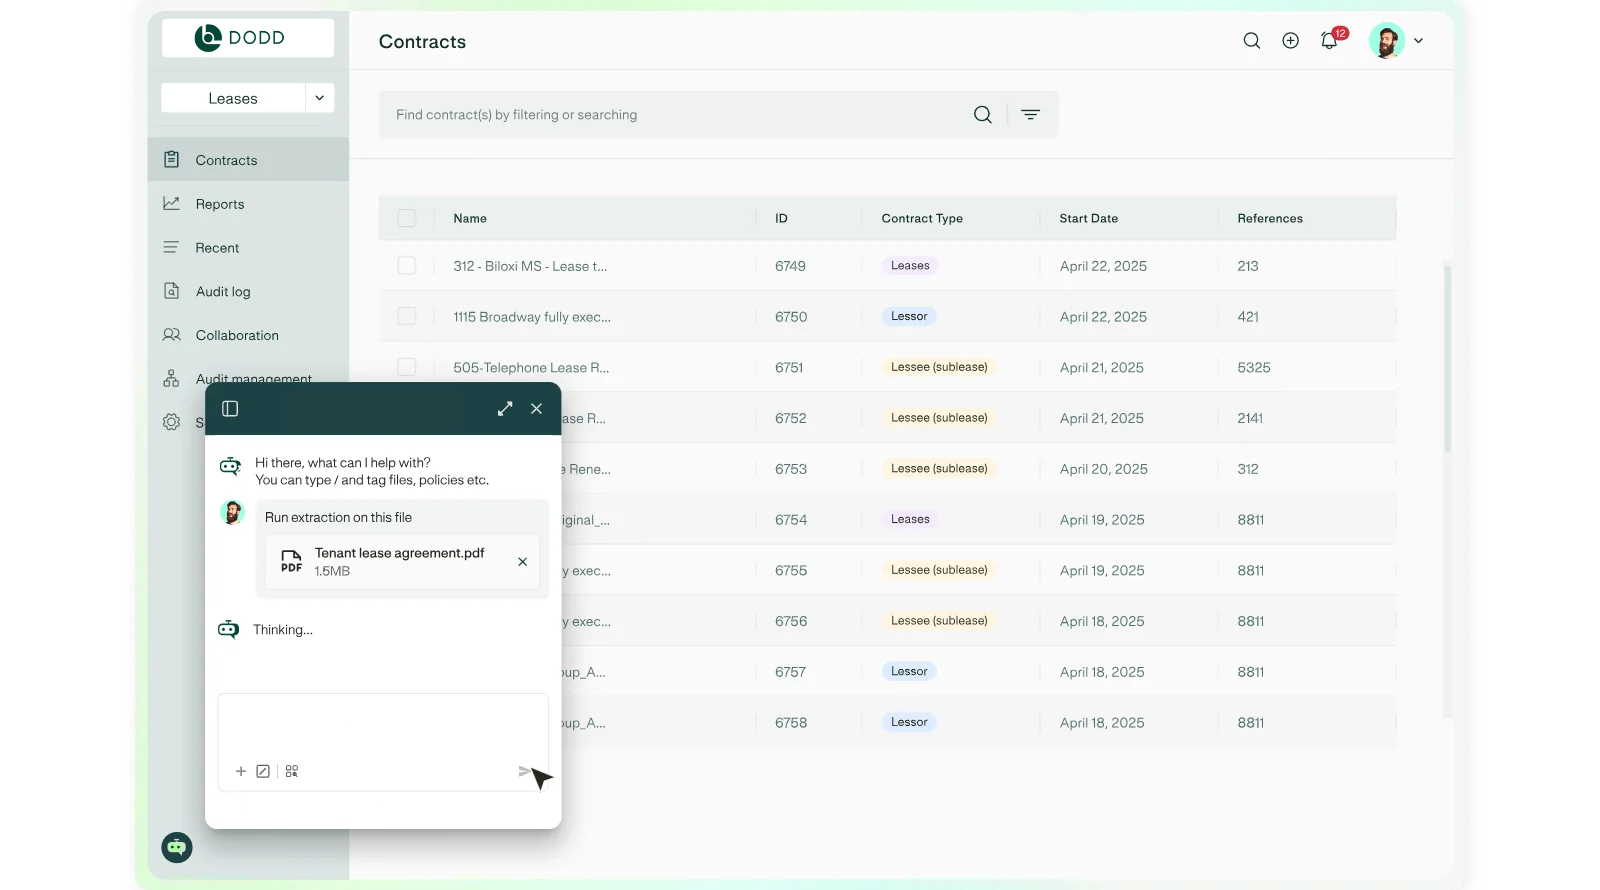Open the filter icon in contract search bar
Image resolution: width=1600 pixels, height=890 pixels.
[x=1030, y=115]
